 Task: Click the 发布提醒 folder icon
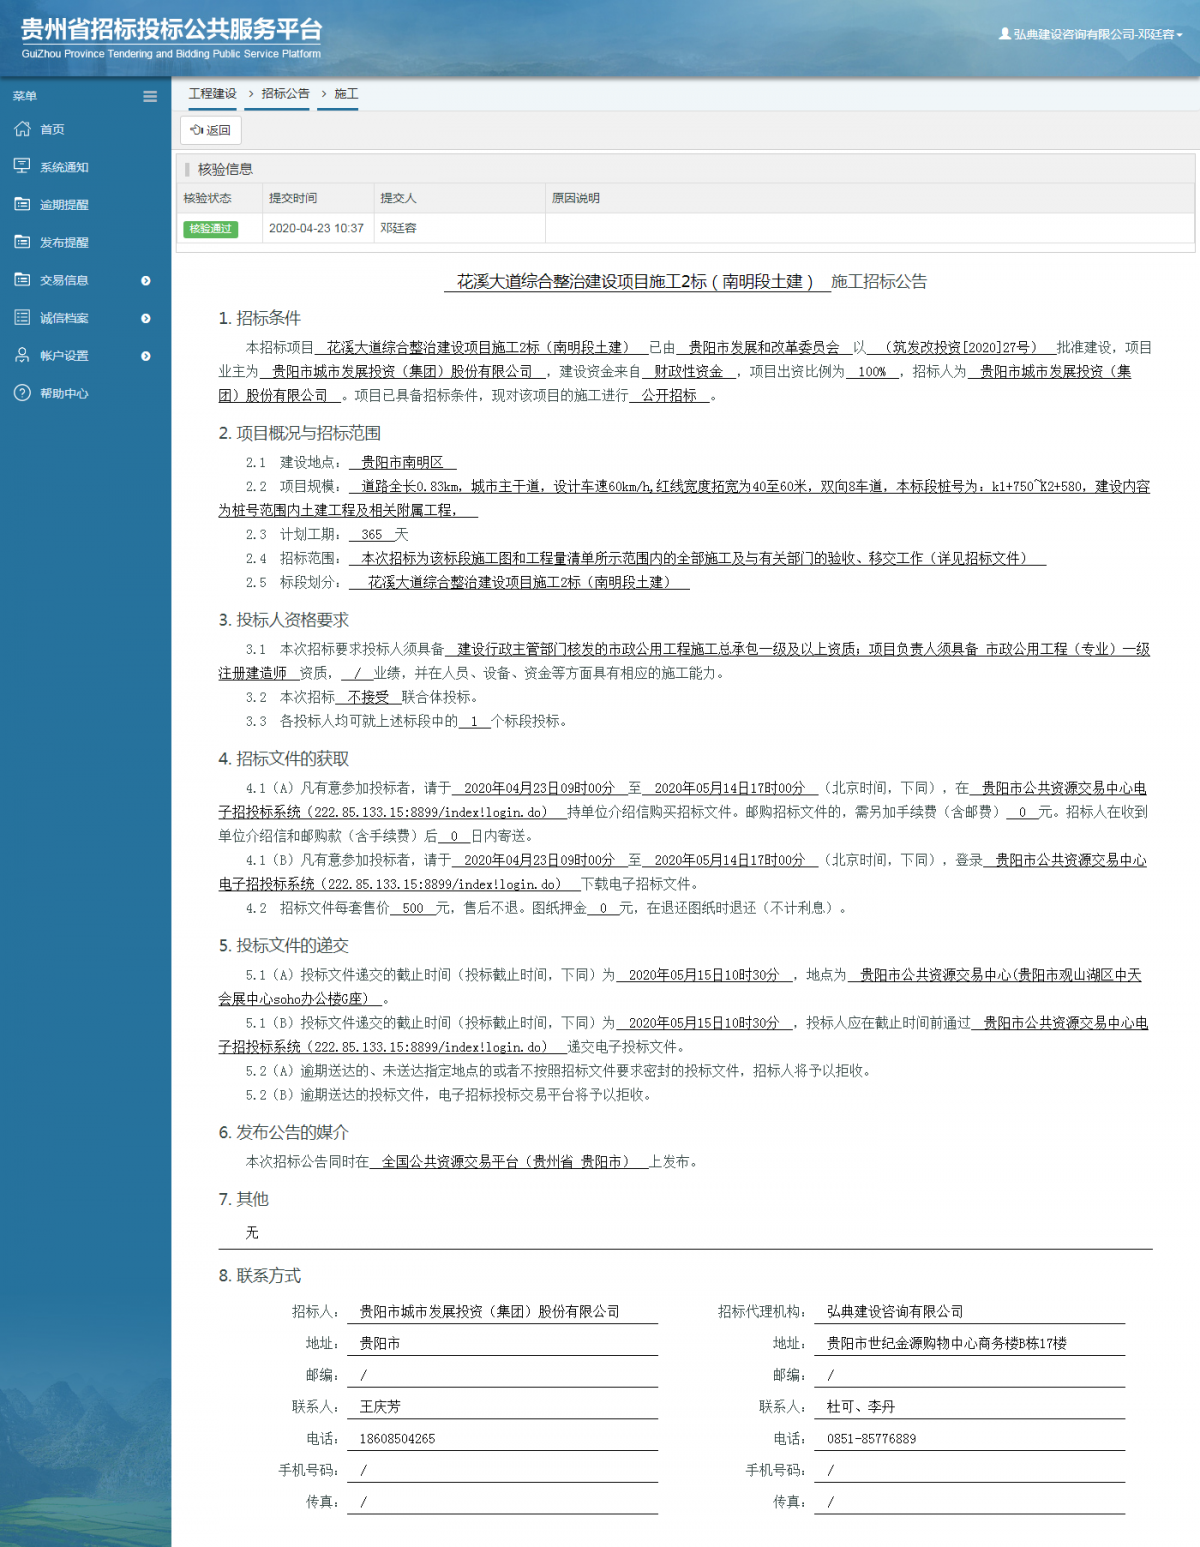(22, 242)
